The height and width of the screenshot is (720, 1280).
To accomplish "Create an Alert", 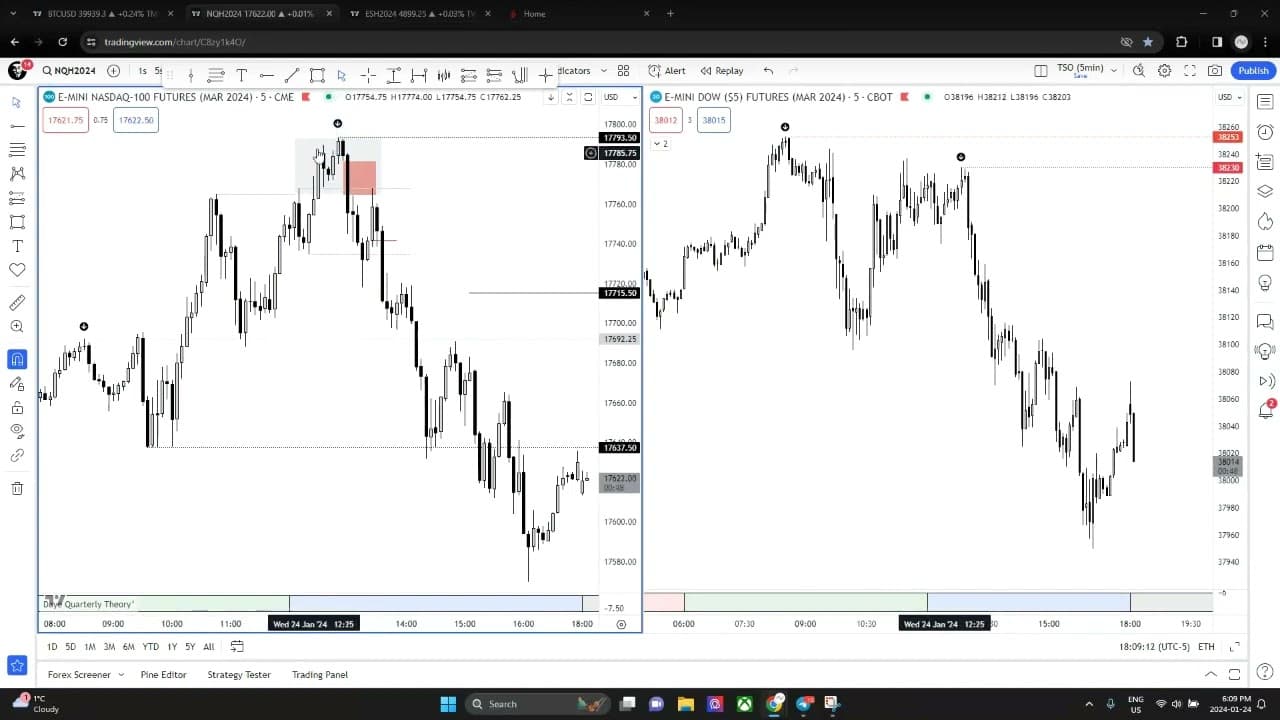I will click(667, 71).
